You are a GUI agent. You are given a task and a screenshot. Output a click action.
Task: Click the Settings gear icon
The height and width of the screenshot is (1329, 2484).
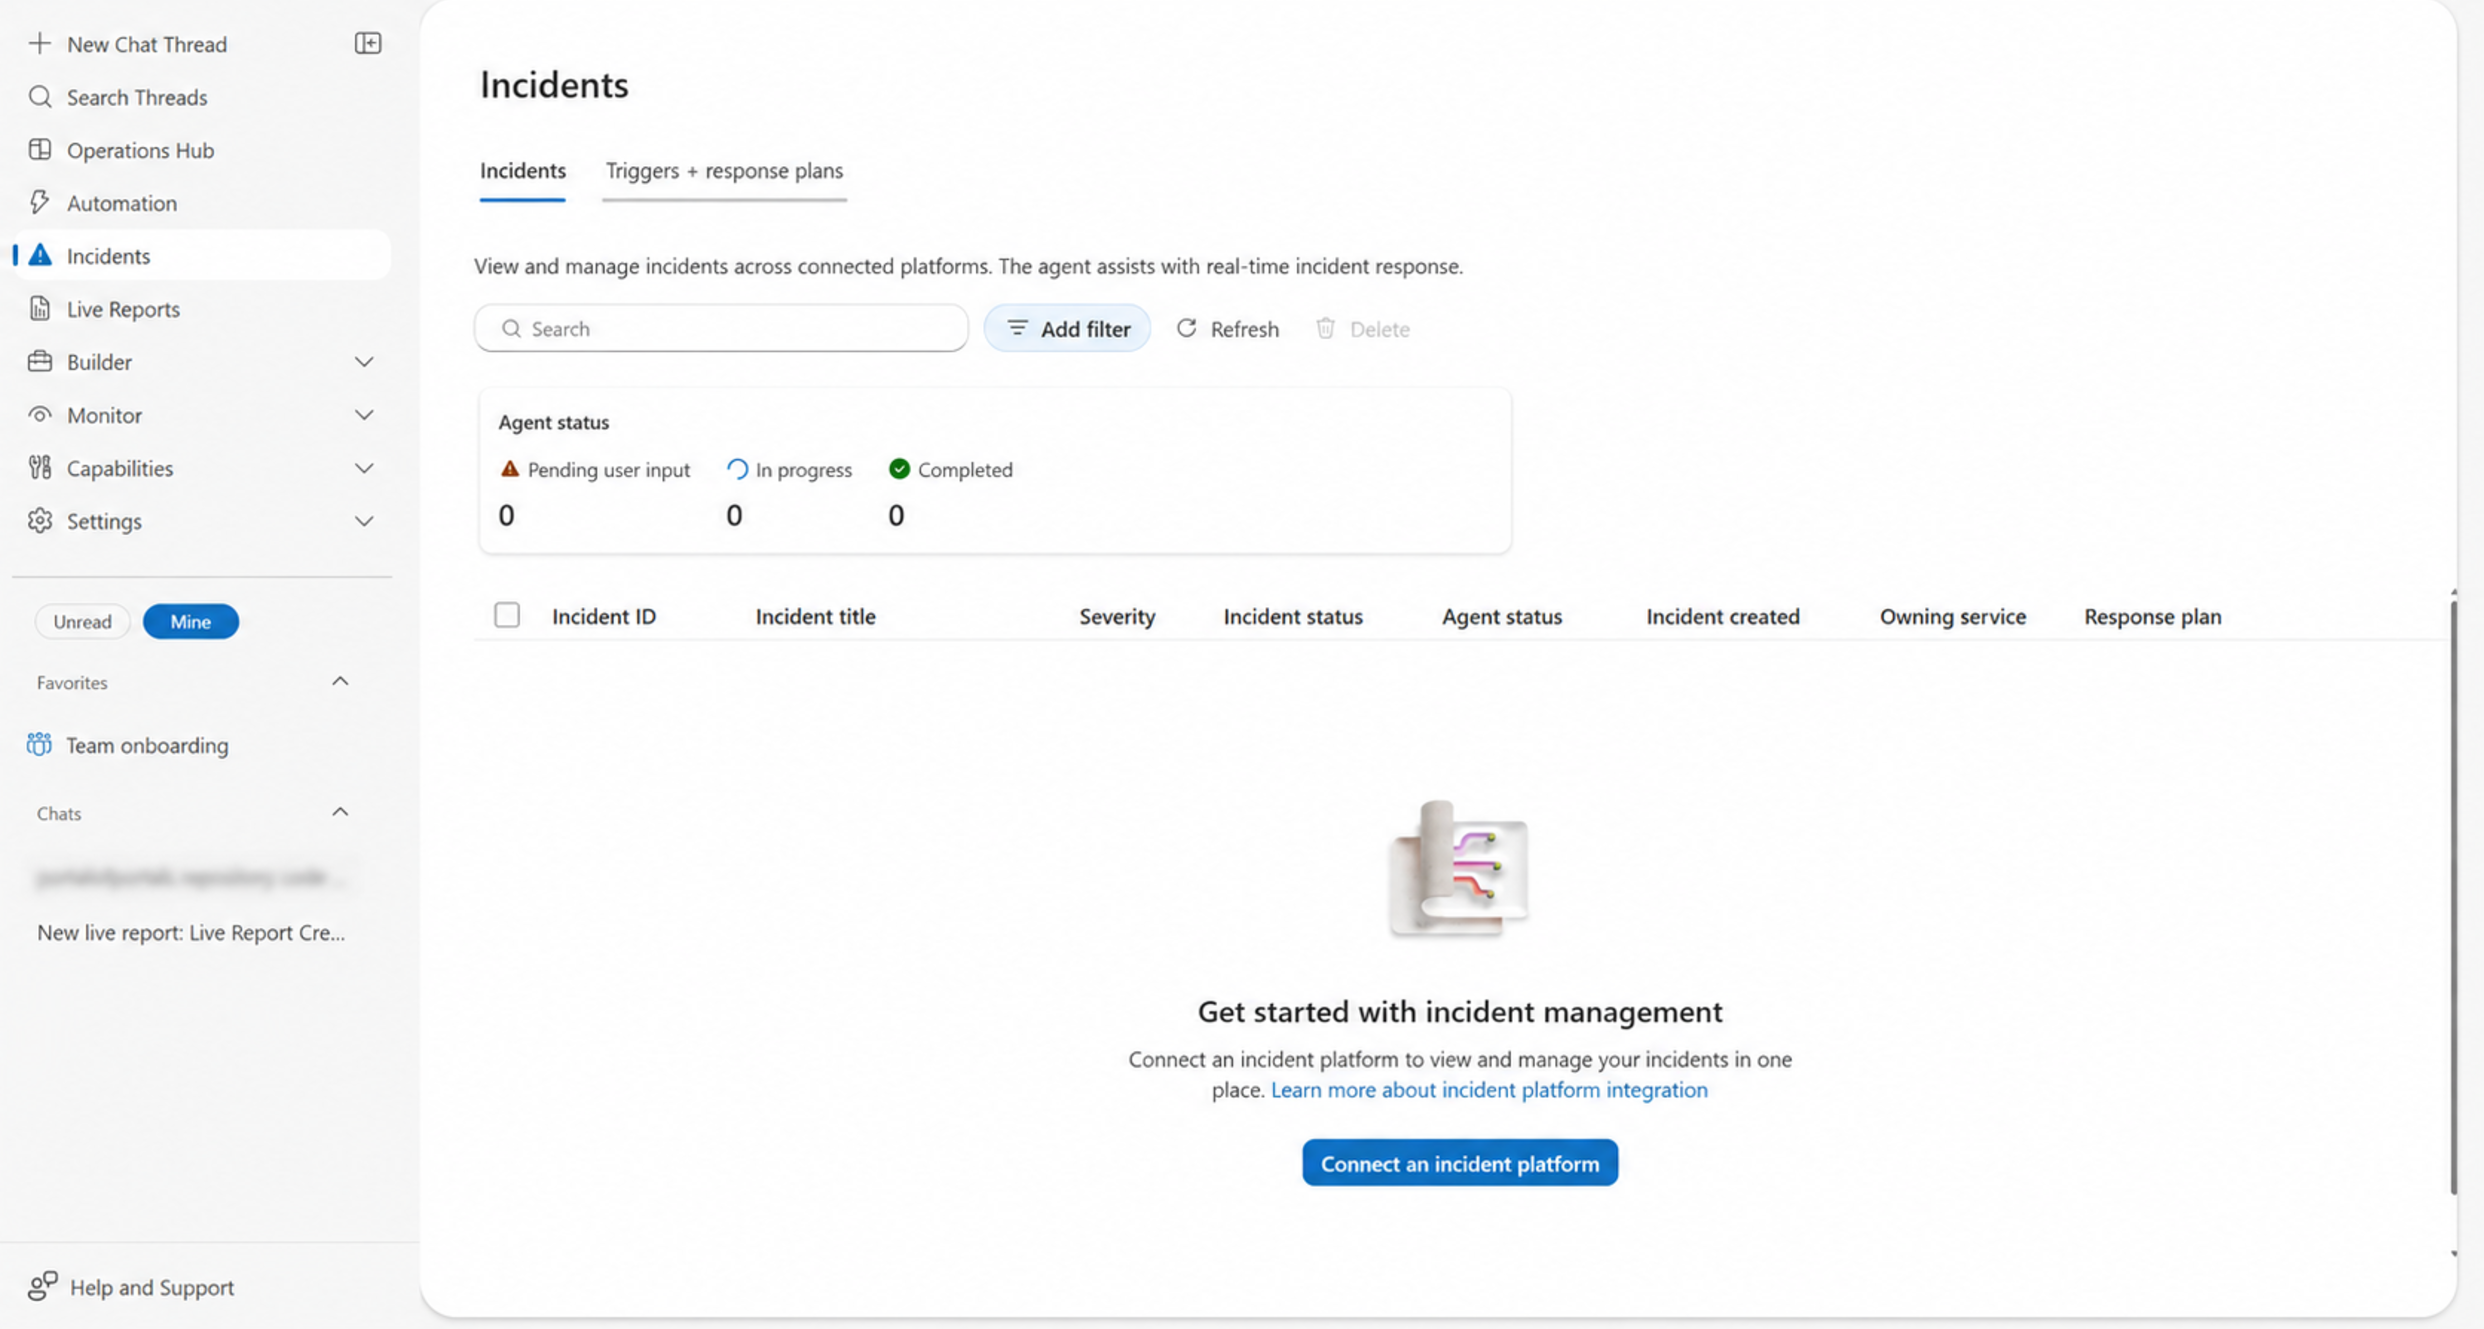point(40,520)
